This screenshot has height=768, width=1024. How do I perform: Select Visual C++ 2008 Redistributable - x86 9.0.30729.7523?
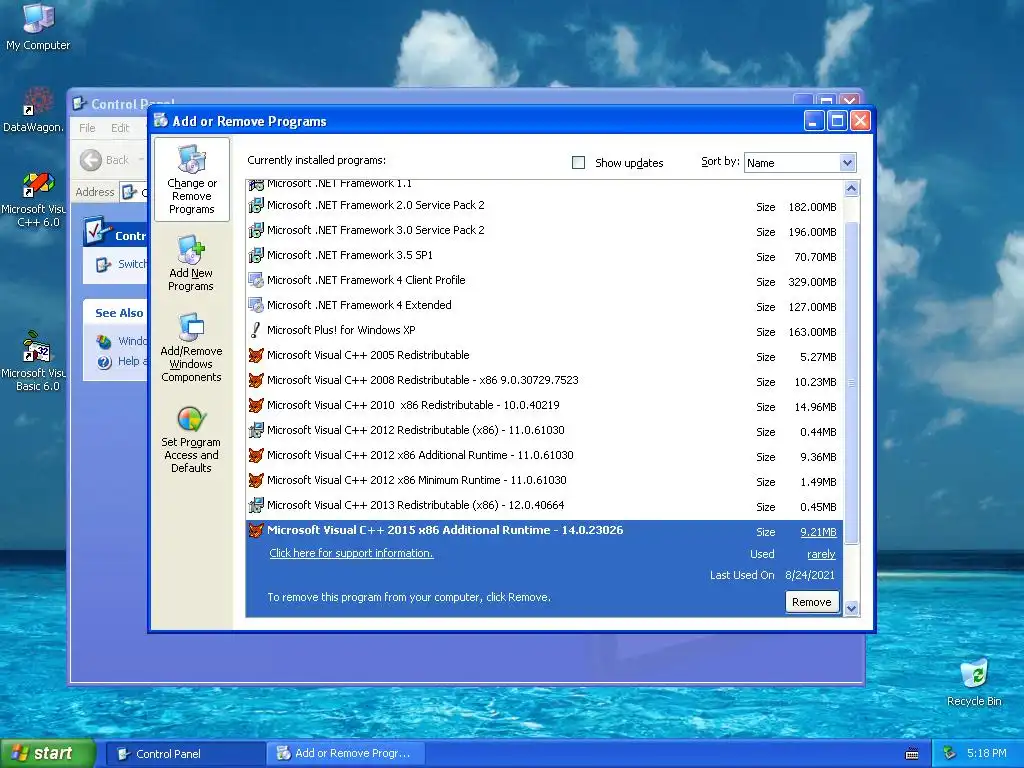point(545,381)
